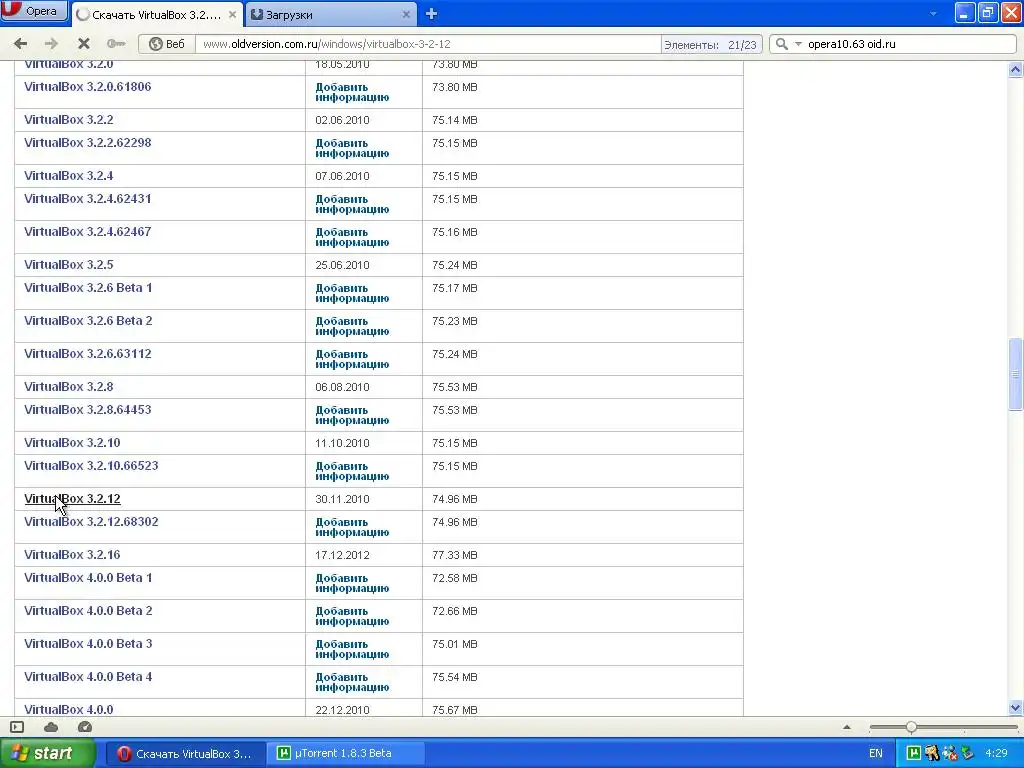Image resolution: width=1024 pixels, height=768 pixels.
Task: Switch to the Скачать VirtualBox 3.2 tab
Action: [x=157, y=14]
